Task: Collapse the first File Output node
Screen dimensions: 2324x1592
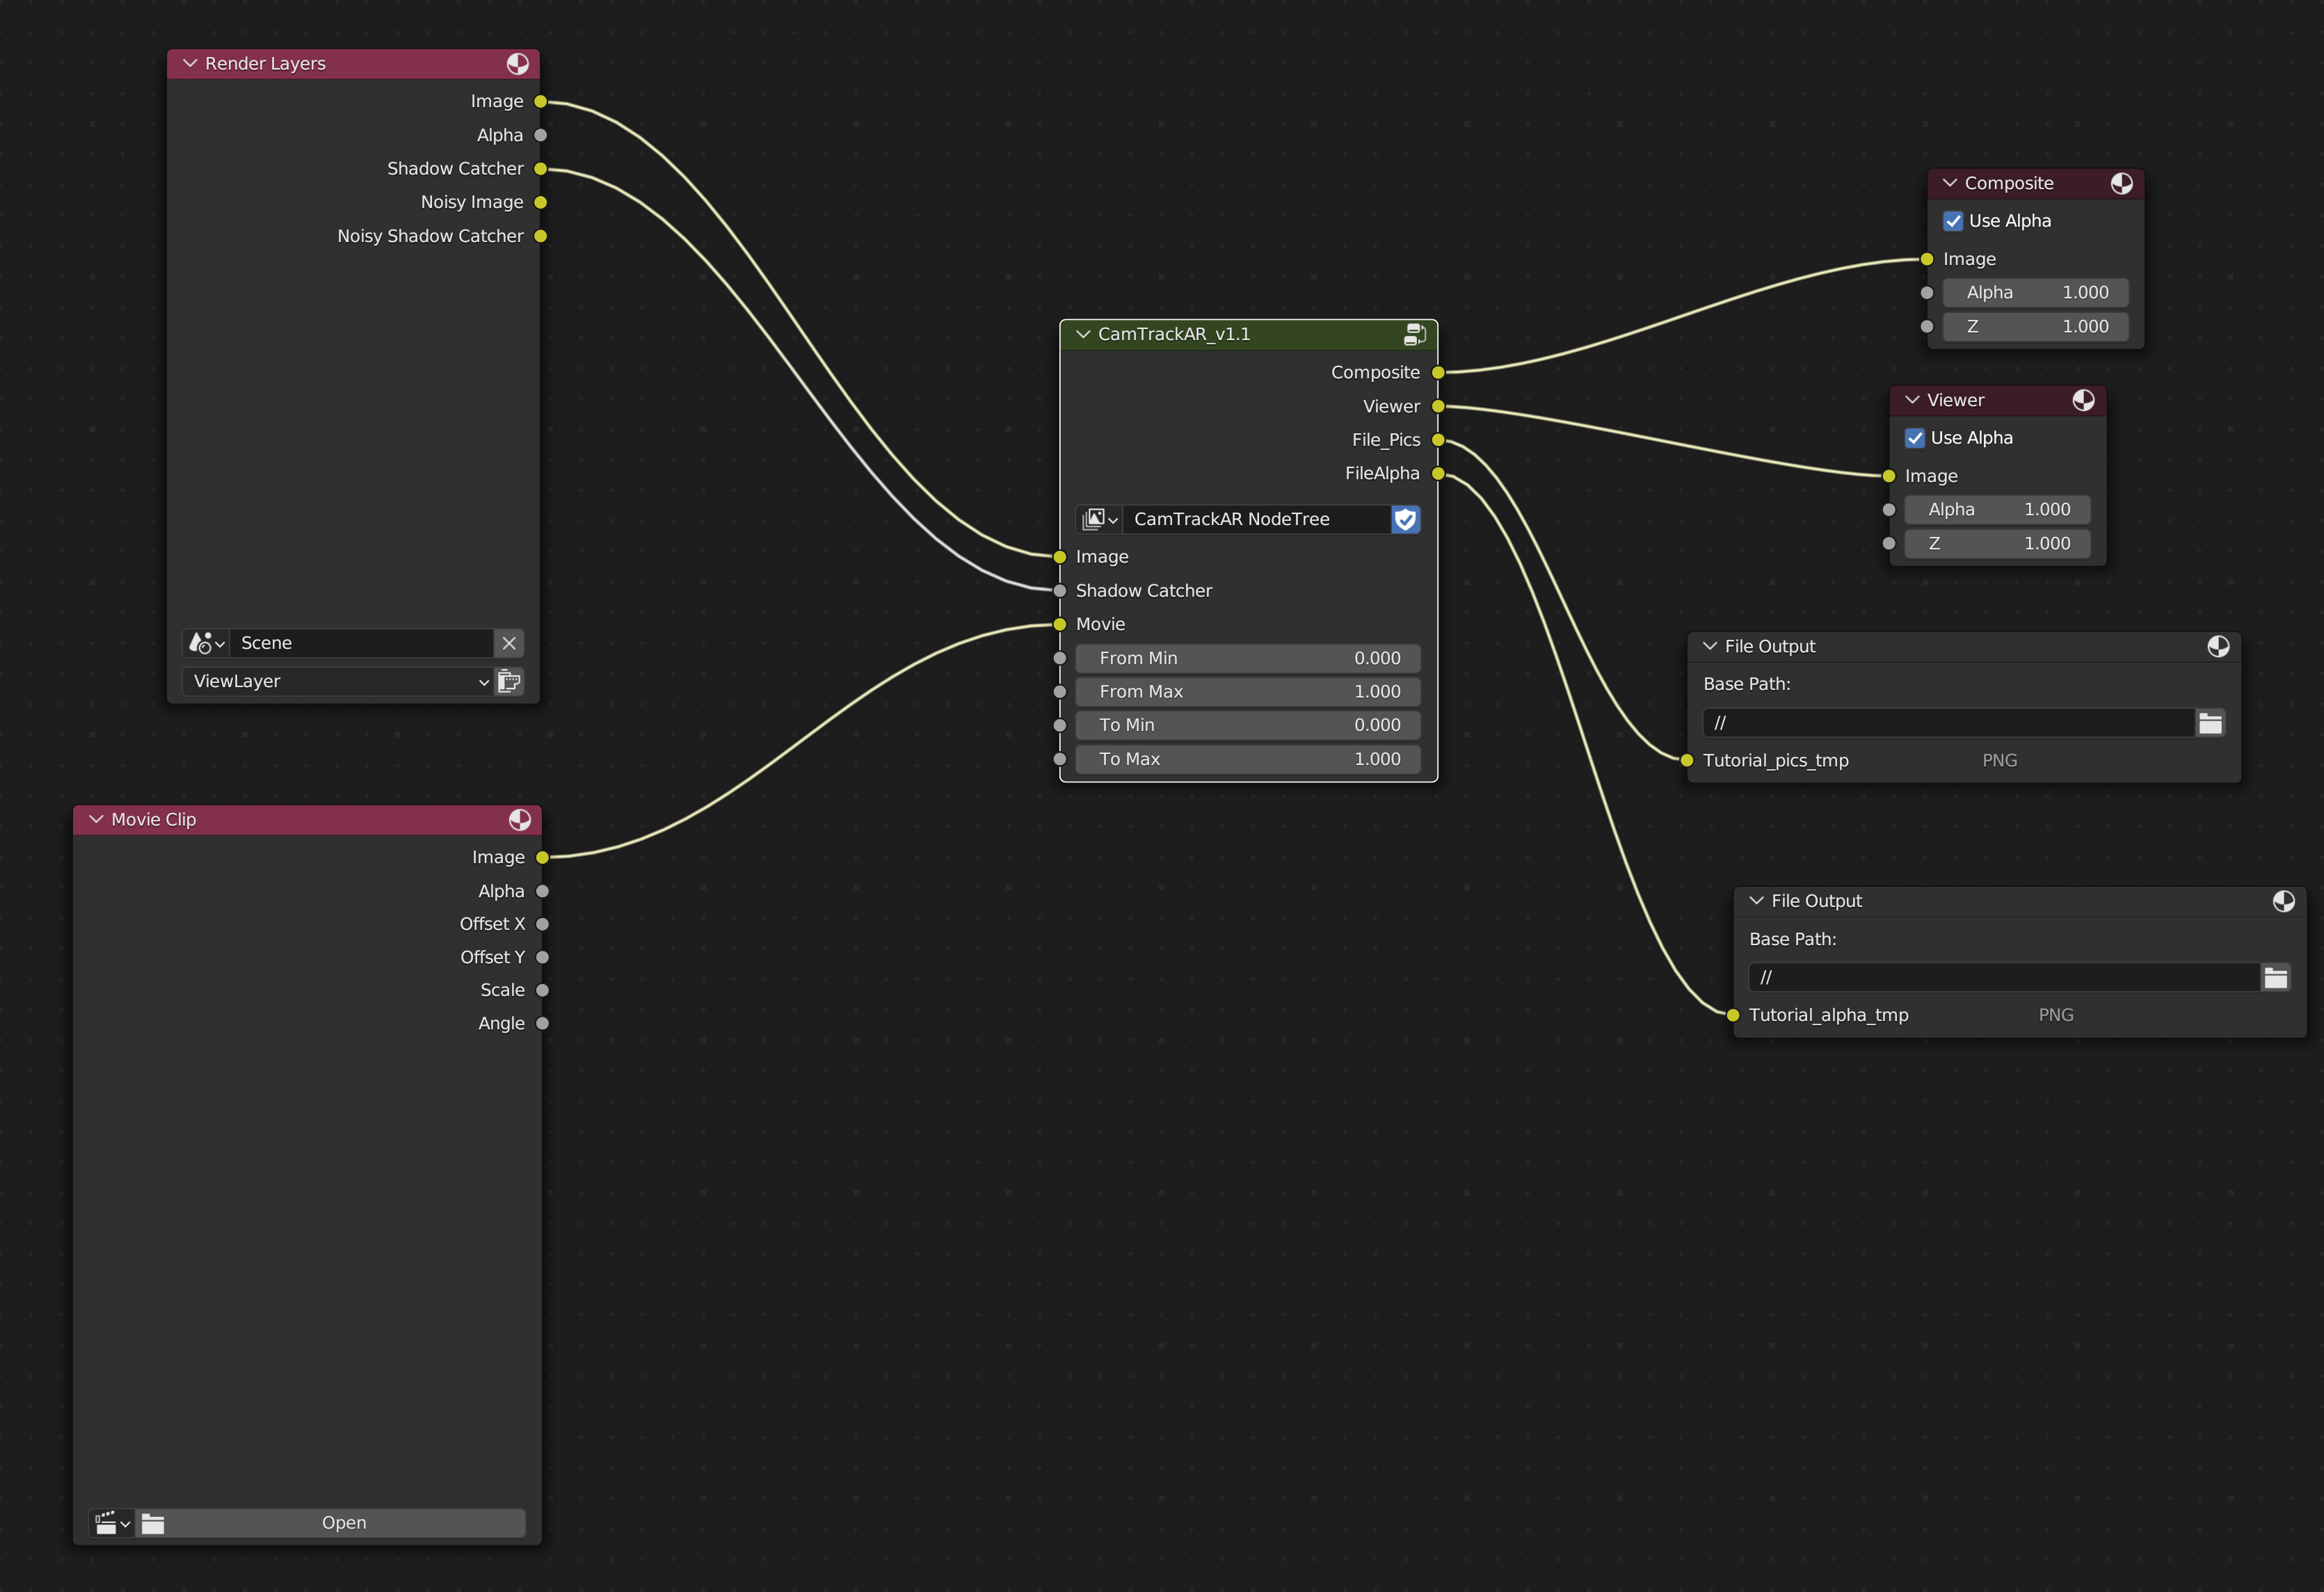Action: (x=1709, y=647)
